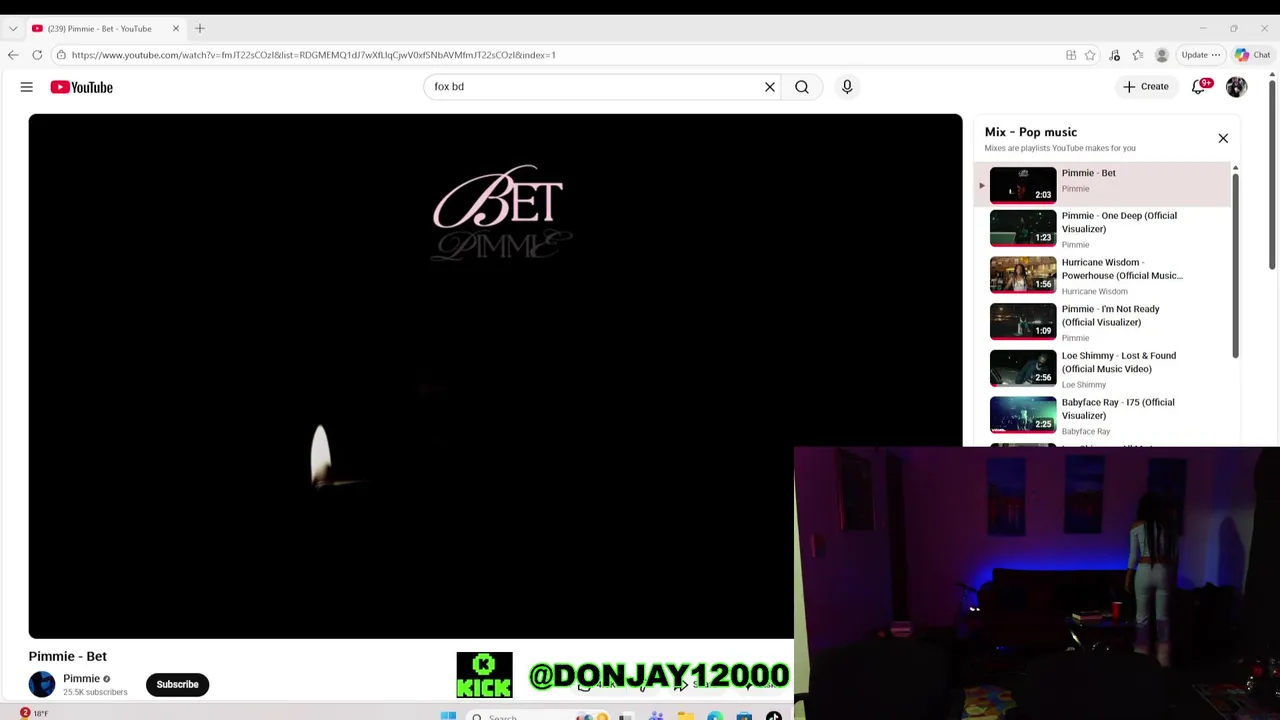
Task: Close the Mix - Pop music panel
Action: pos(1223,138)
